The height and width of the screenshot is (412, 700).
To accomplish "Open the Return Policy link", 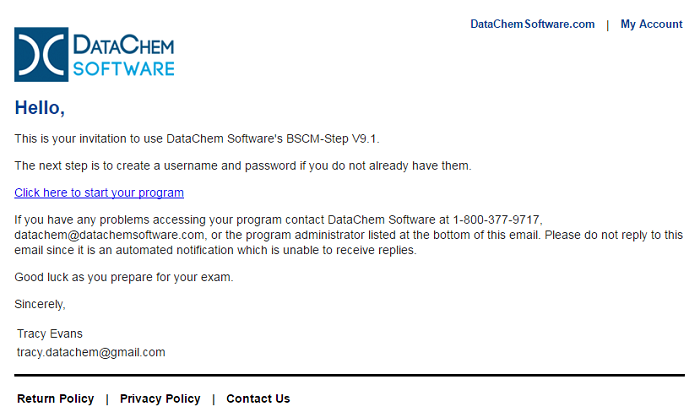I will pos(55,398).
